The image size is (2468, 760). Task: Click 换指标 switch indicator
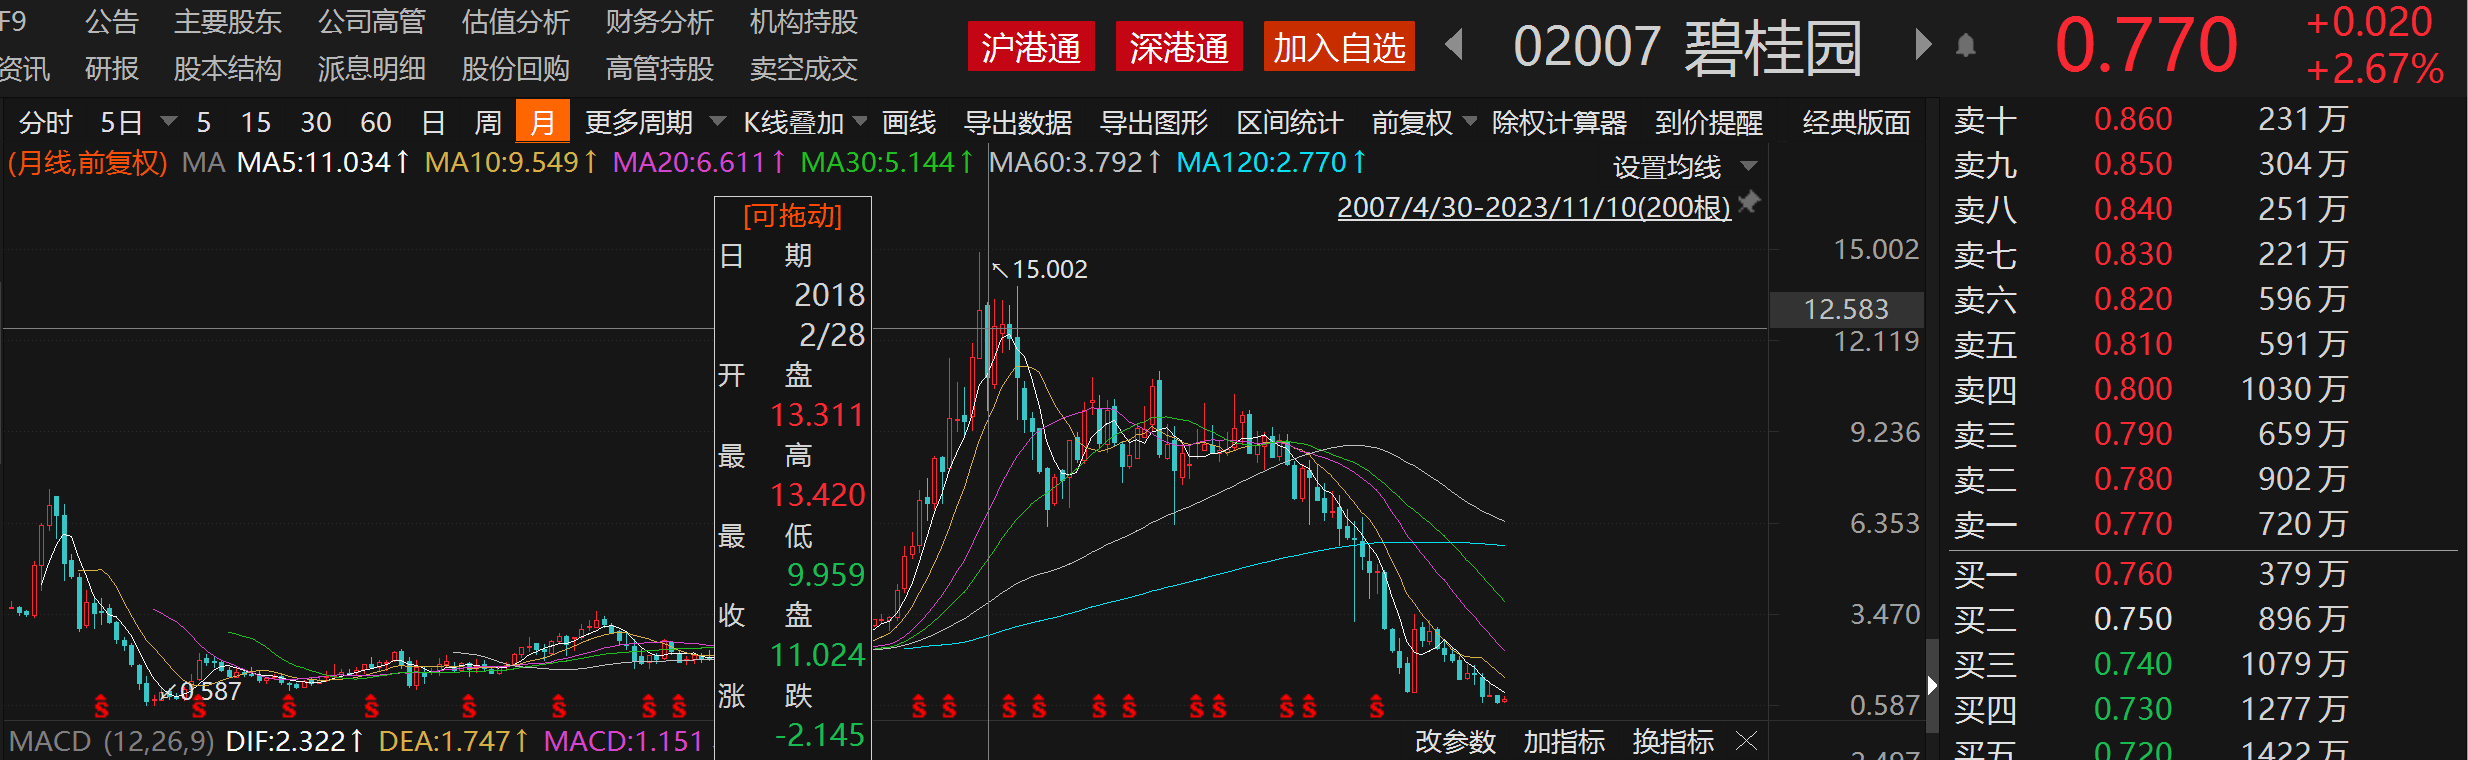click(x=1673, y=741)
